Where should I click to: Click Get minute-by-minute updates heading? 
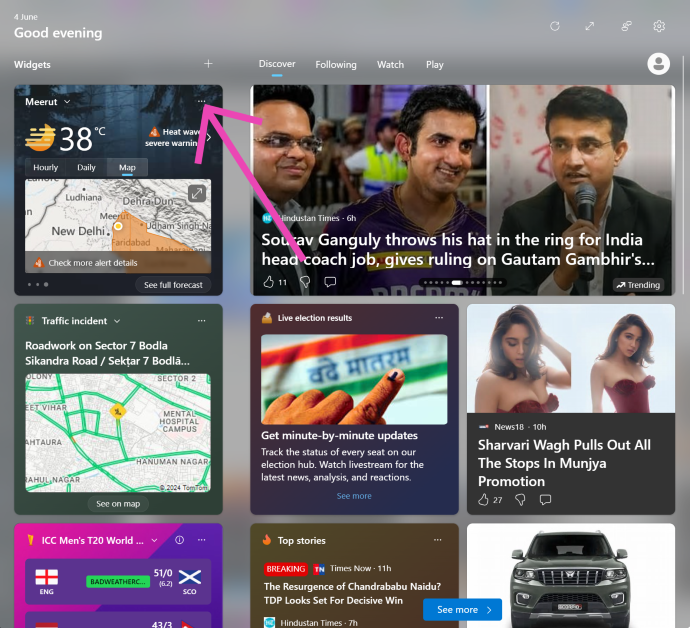(339, 435)
